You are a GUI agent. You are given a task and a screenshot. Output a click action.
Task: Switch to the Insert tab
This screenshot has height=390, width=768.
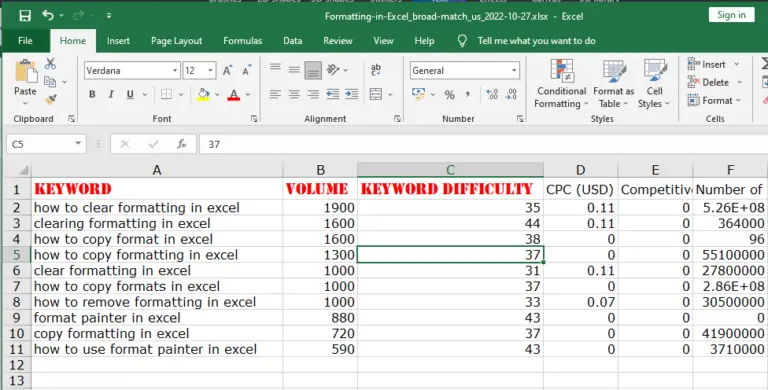coord(118,41)
